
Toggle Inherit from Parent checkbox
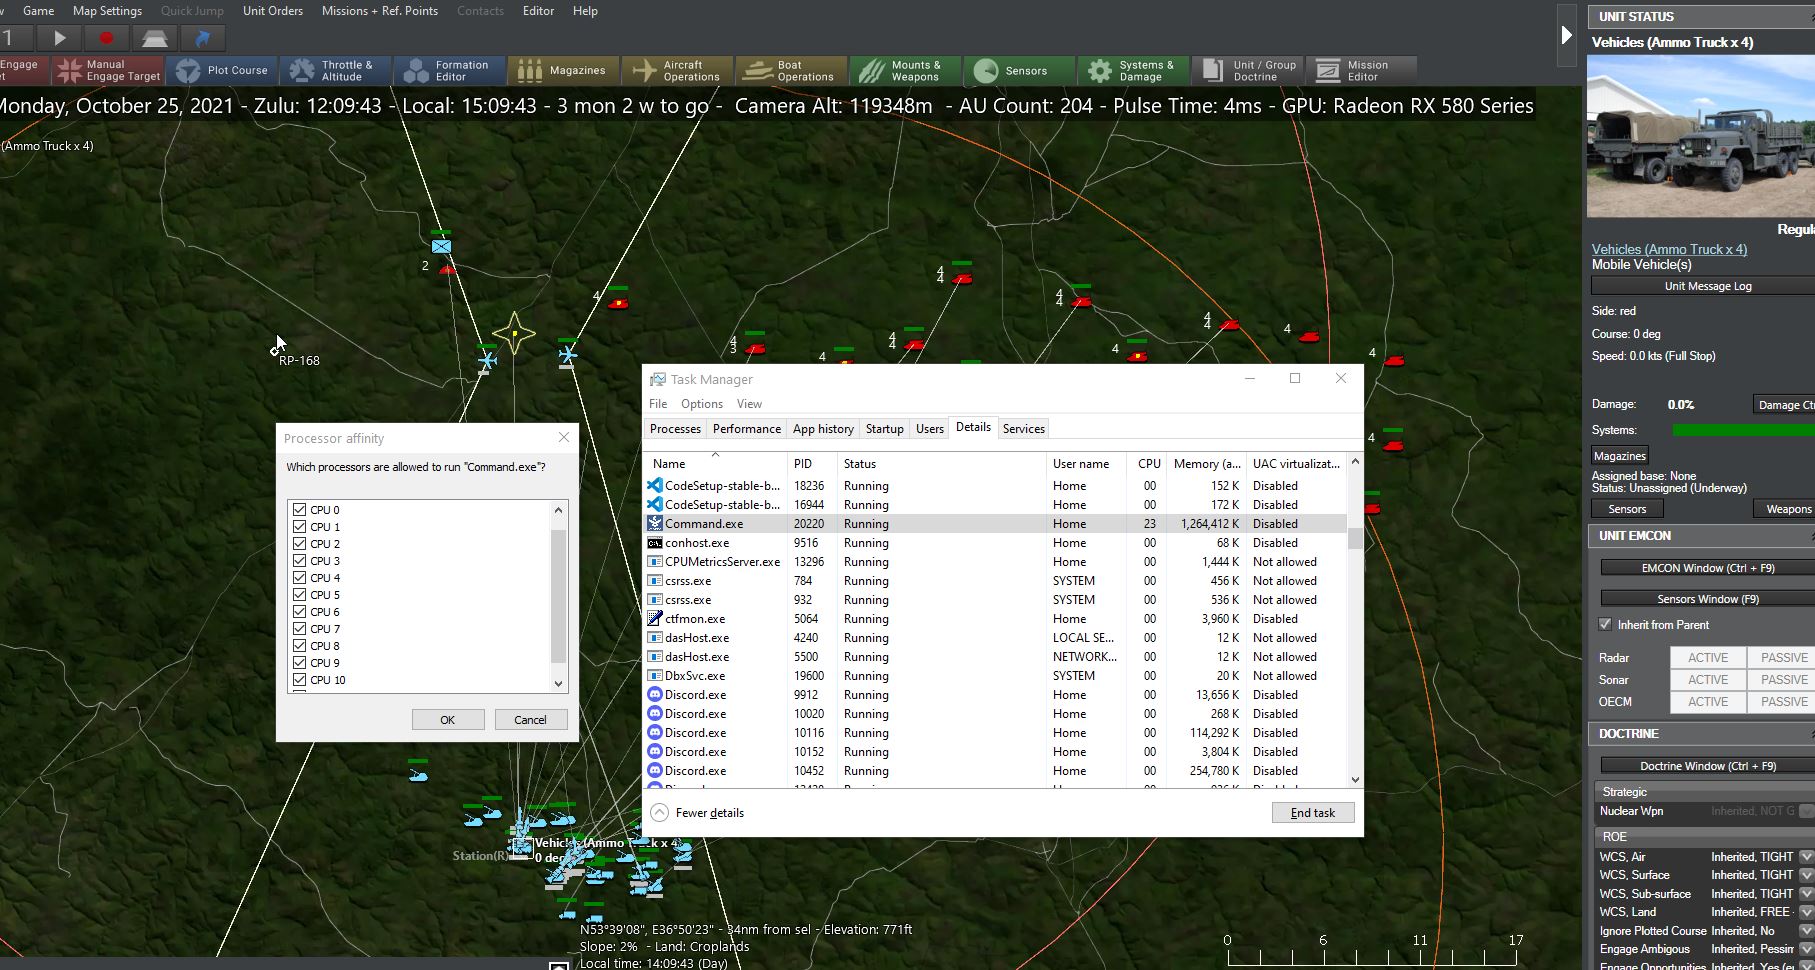[1605, 625]
